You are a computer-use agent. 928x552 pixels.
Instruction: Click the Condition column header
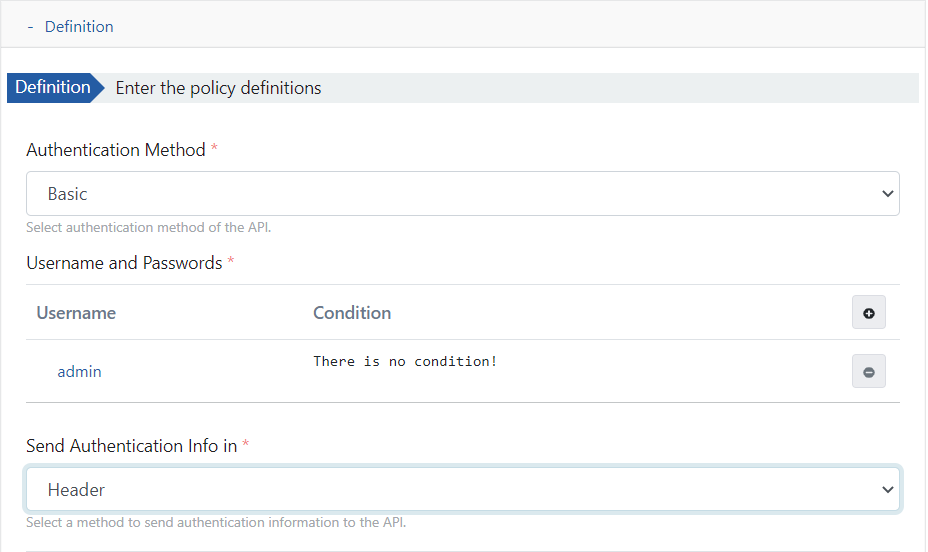pyautogui.click(x=352, y=313)
